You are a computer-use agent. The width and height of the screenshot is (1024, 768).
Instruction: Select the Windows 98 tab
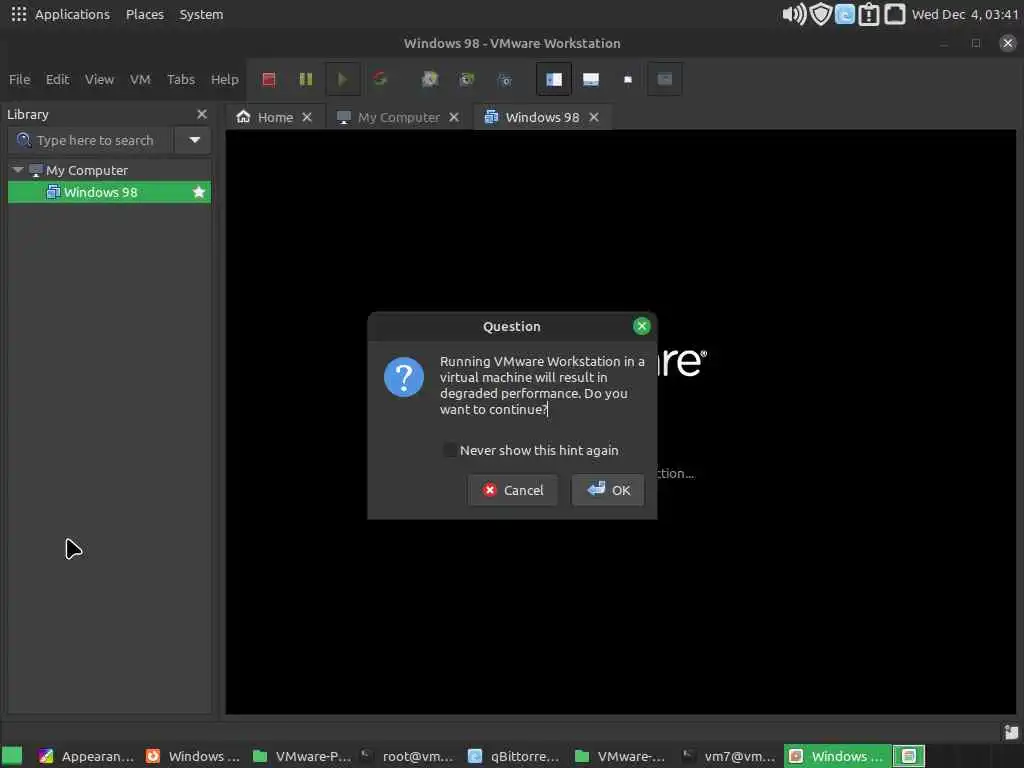click(542, 117)
